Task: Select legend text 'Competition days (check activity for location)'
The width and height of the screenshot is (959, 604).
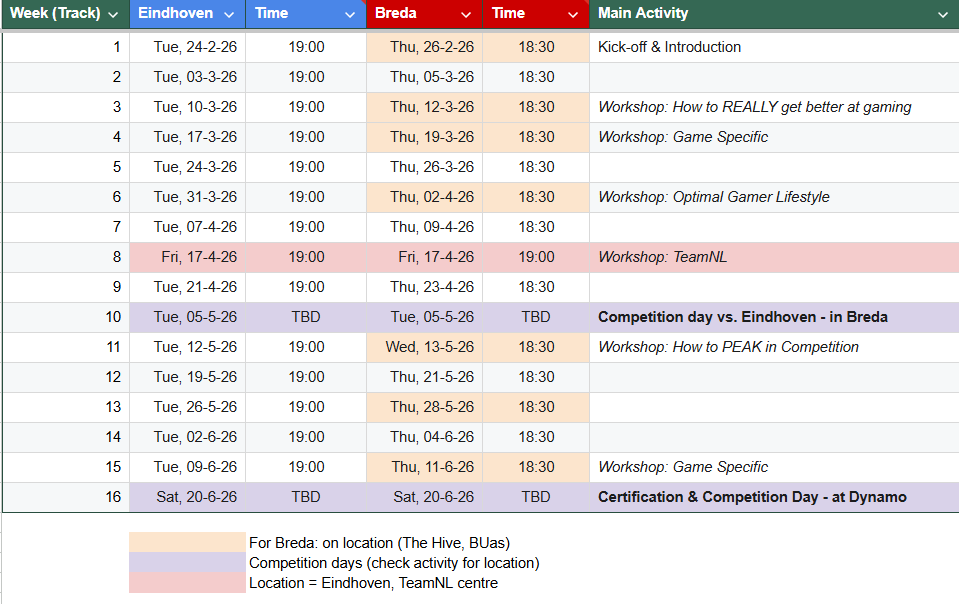Action: click(x=394, y=563)
